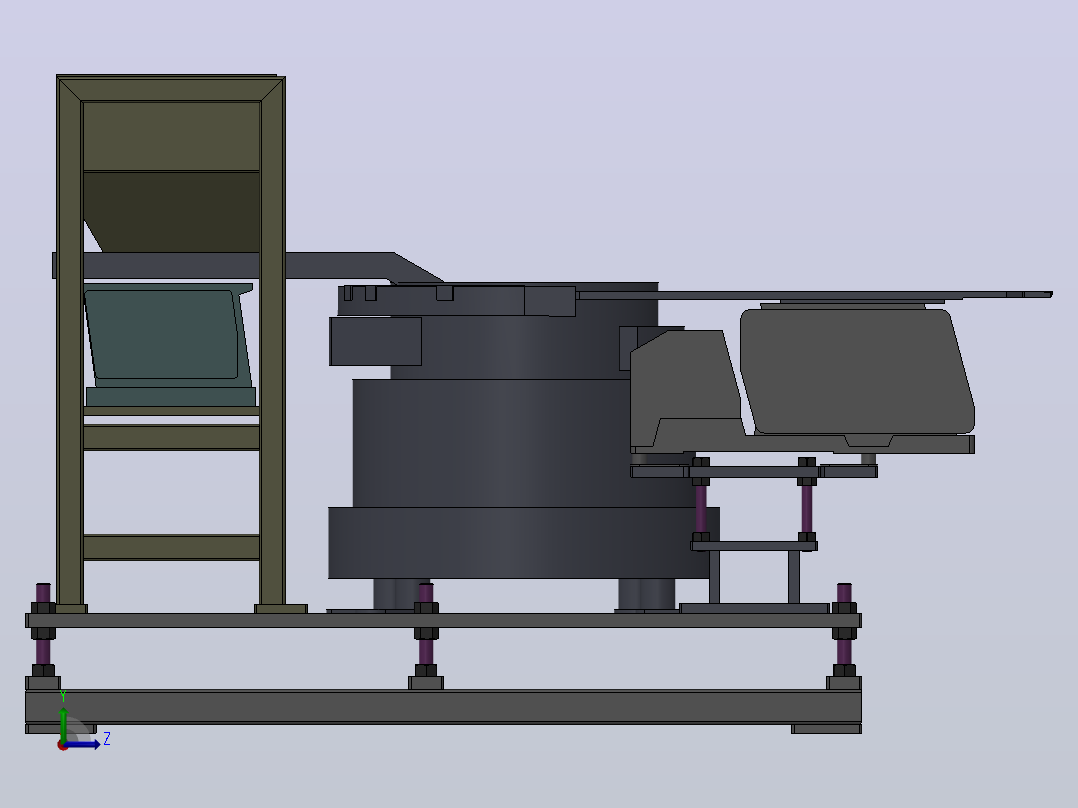This screenshot has width=1078, height=808.
Task: Click the blue Z axis arrow of the triad
Action: 82,744
